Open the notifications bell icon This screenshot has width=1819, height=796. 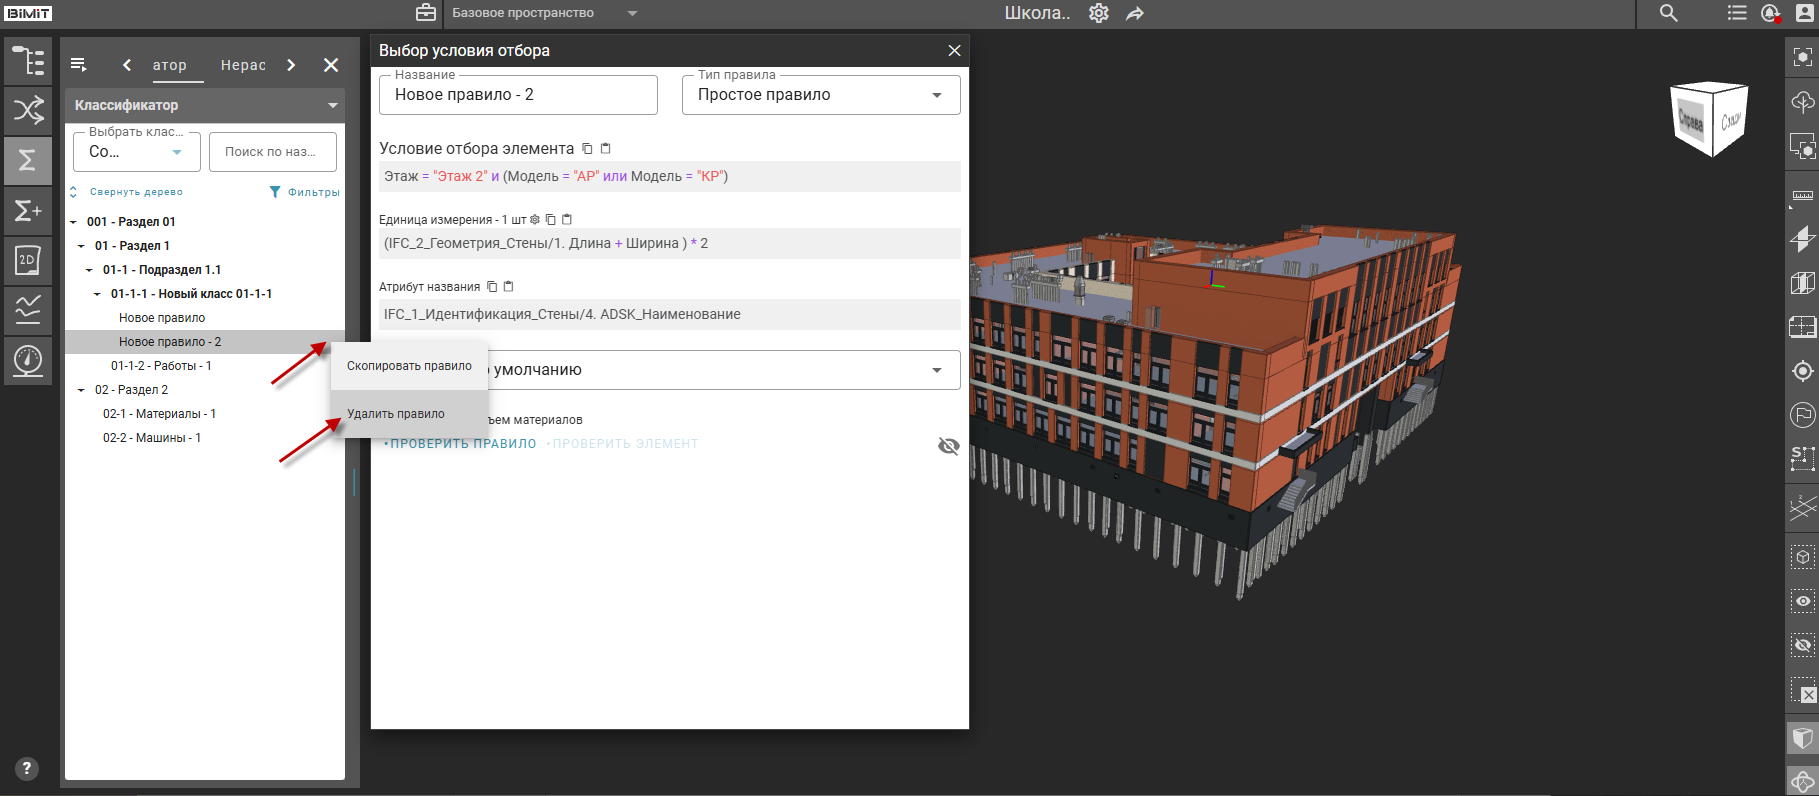[x=1770, y=13]
